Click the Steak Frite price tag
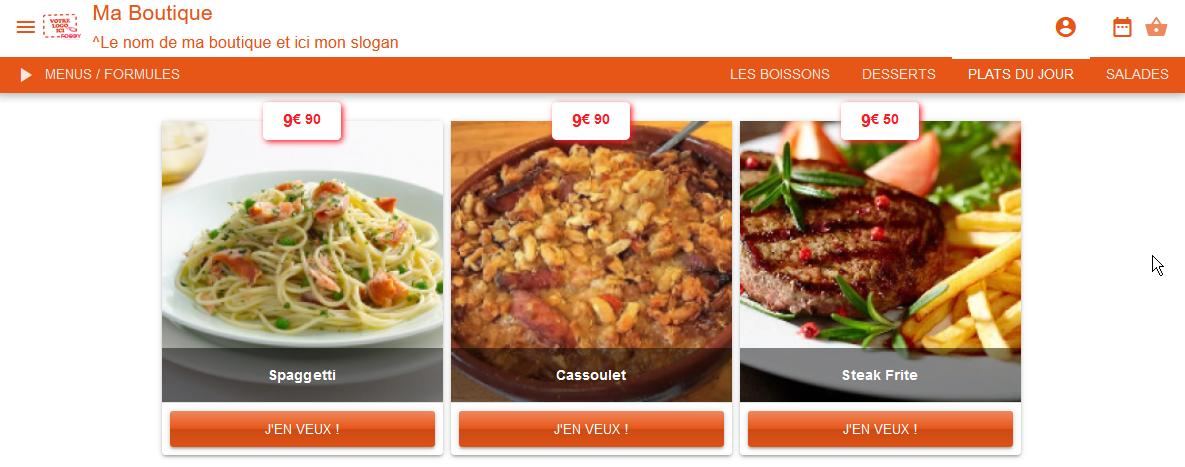The width and height of the screenshot is (1185, 467). coord(880,120)
